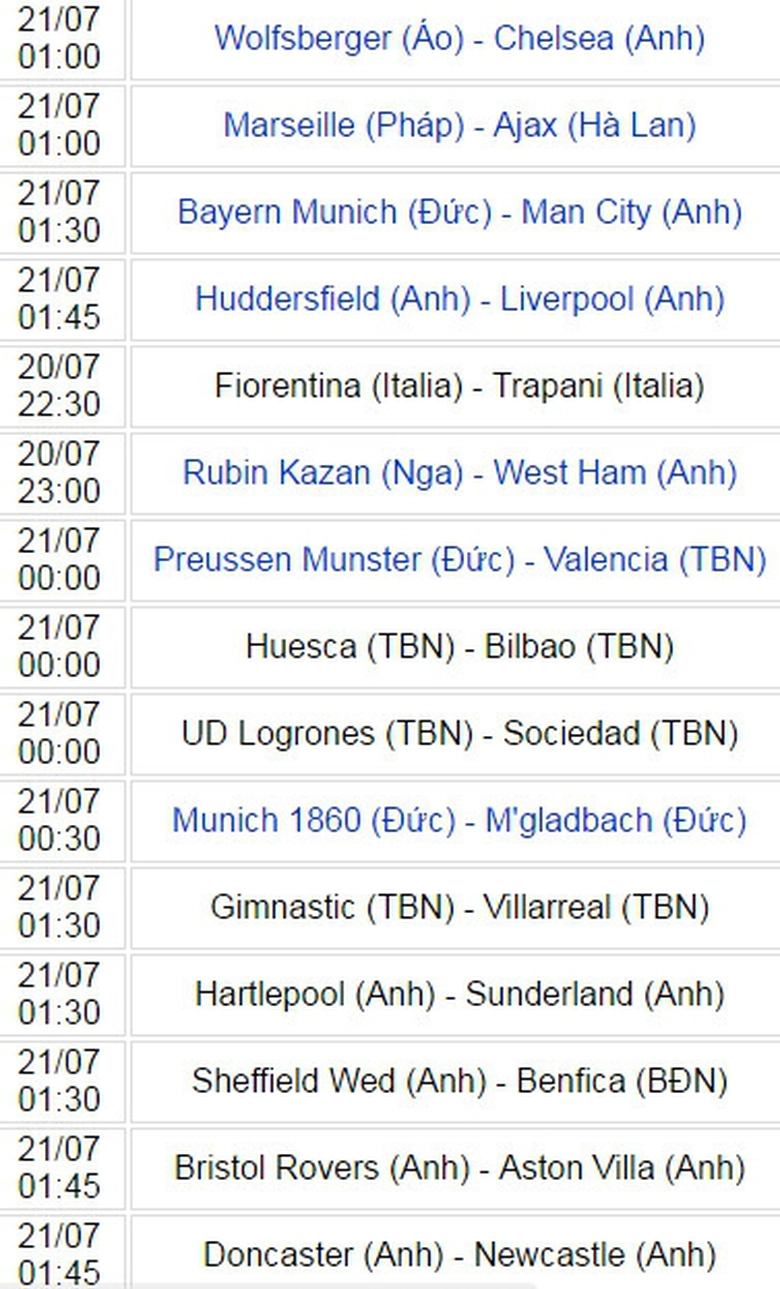Select the Huesca - Bilbao match text

459,647
